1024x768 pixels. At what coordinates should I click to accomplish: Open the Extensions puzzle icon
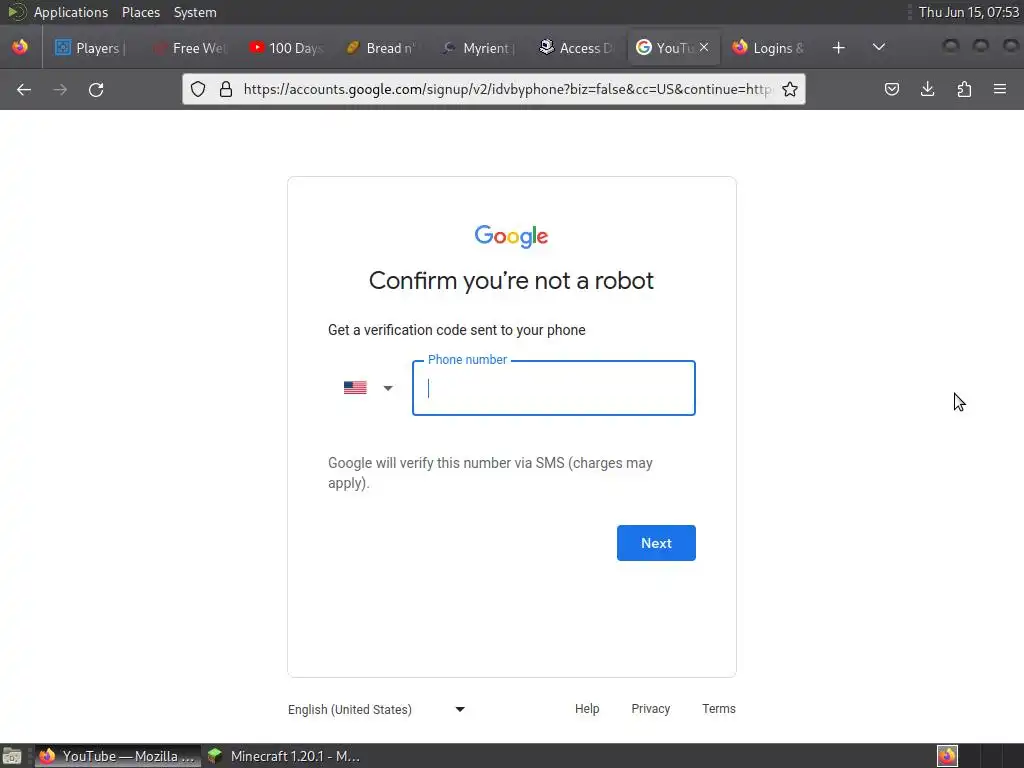click(964, 89)
